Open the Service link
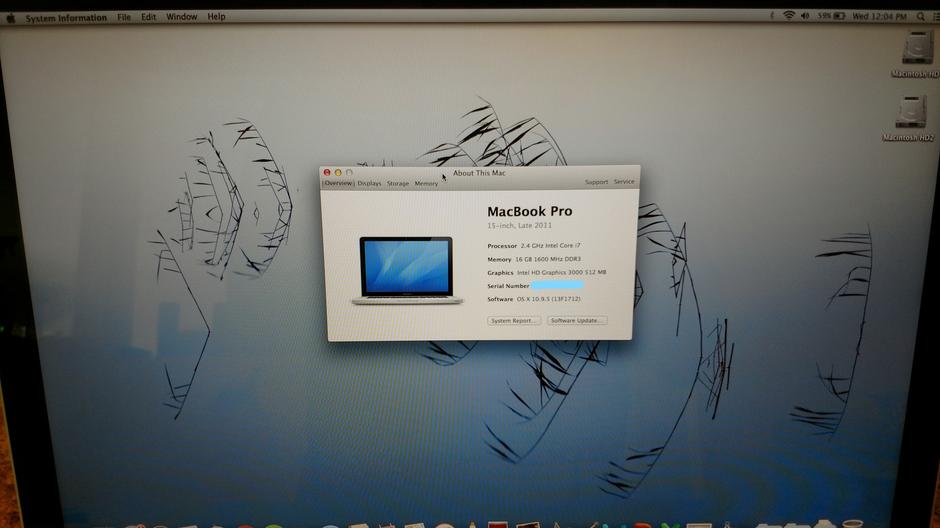Image resolution: width=940 pixels, height=528 pixels. [x=623, y=181]
